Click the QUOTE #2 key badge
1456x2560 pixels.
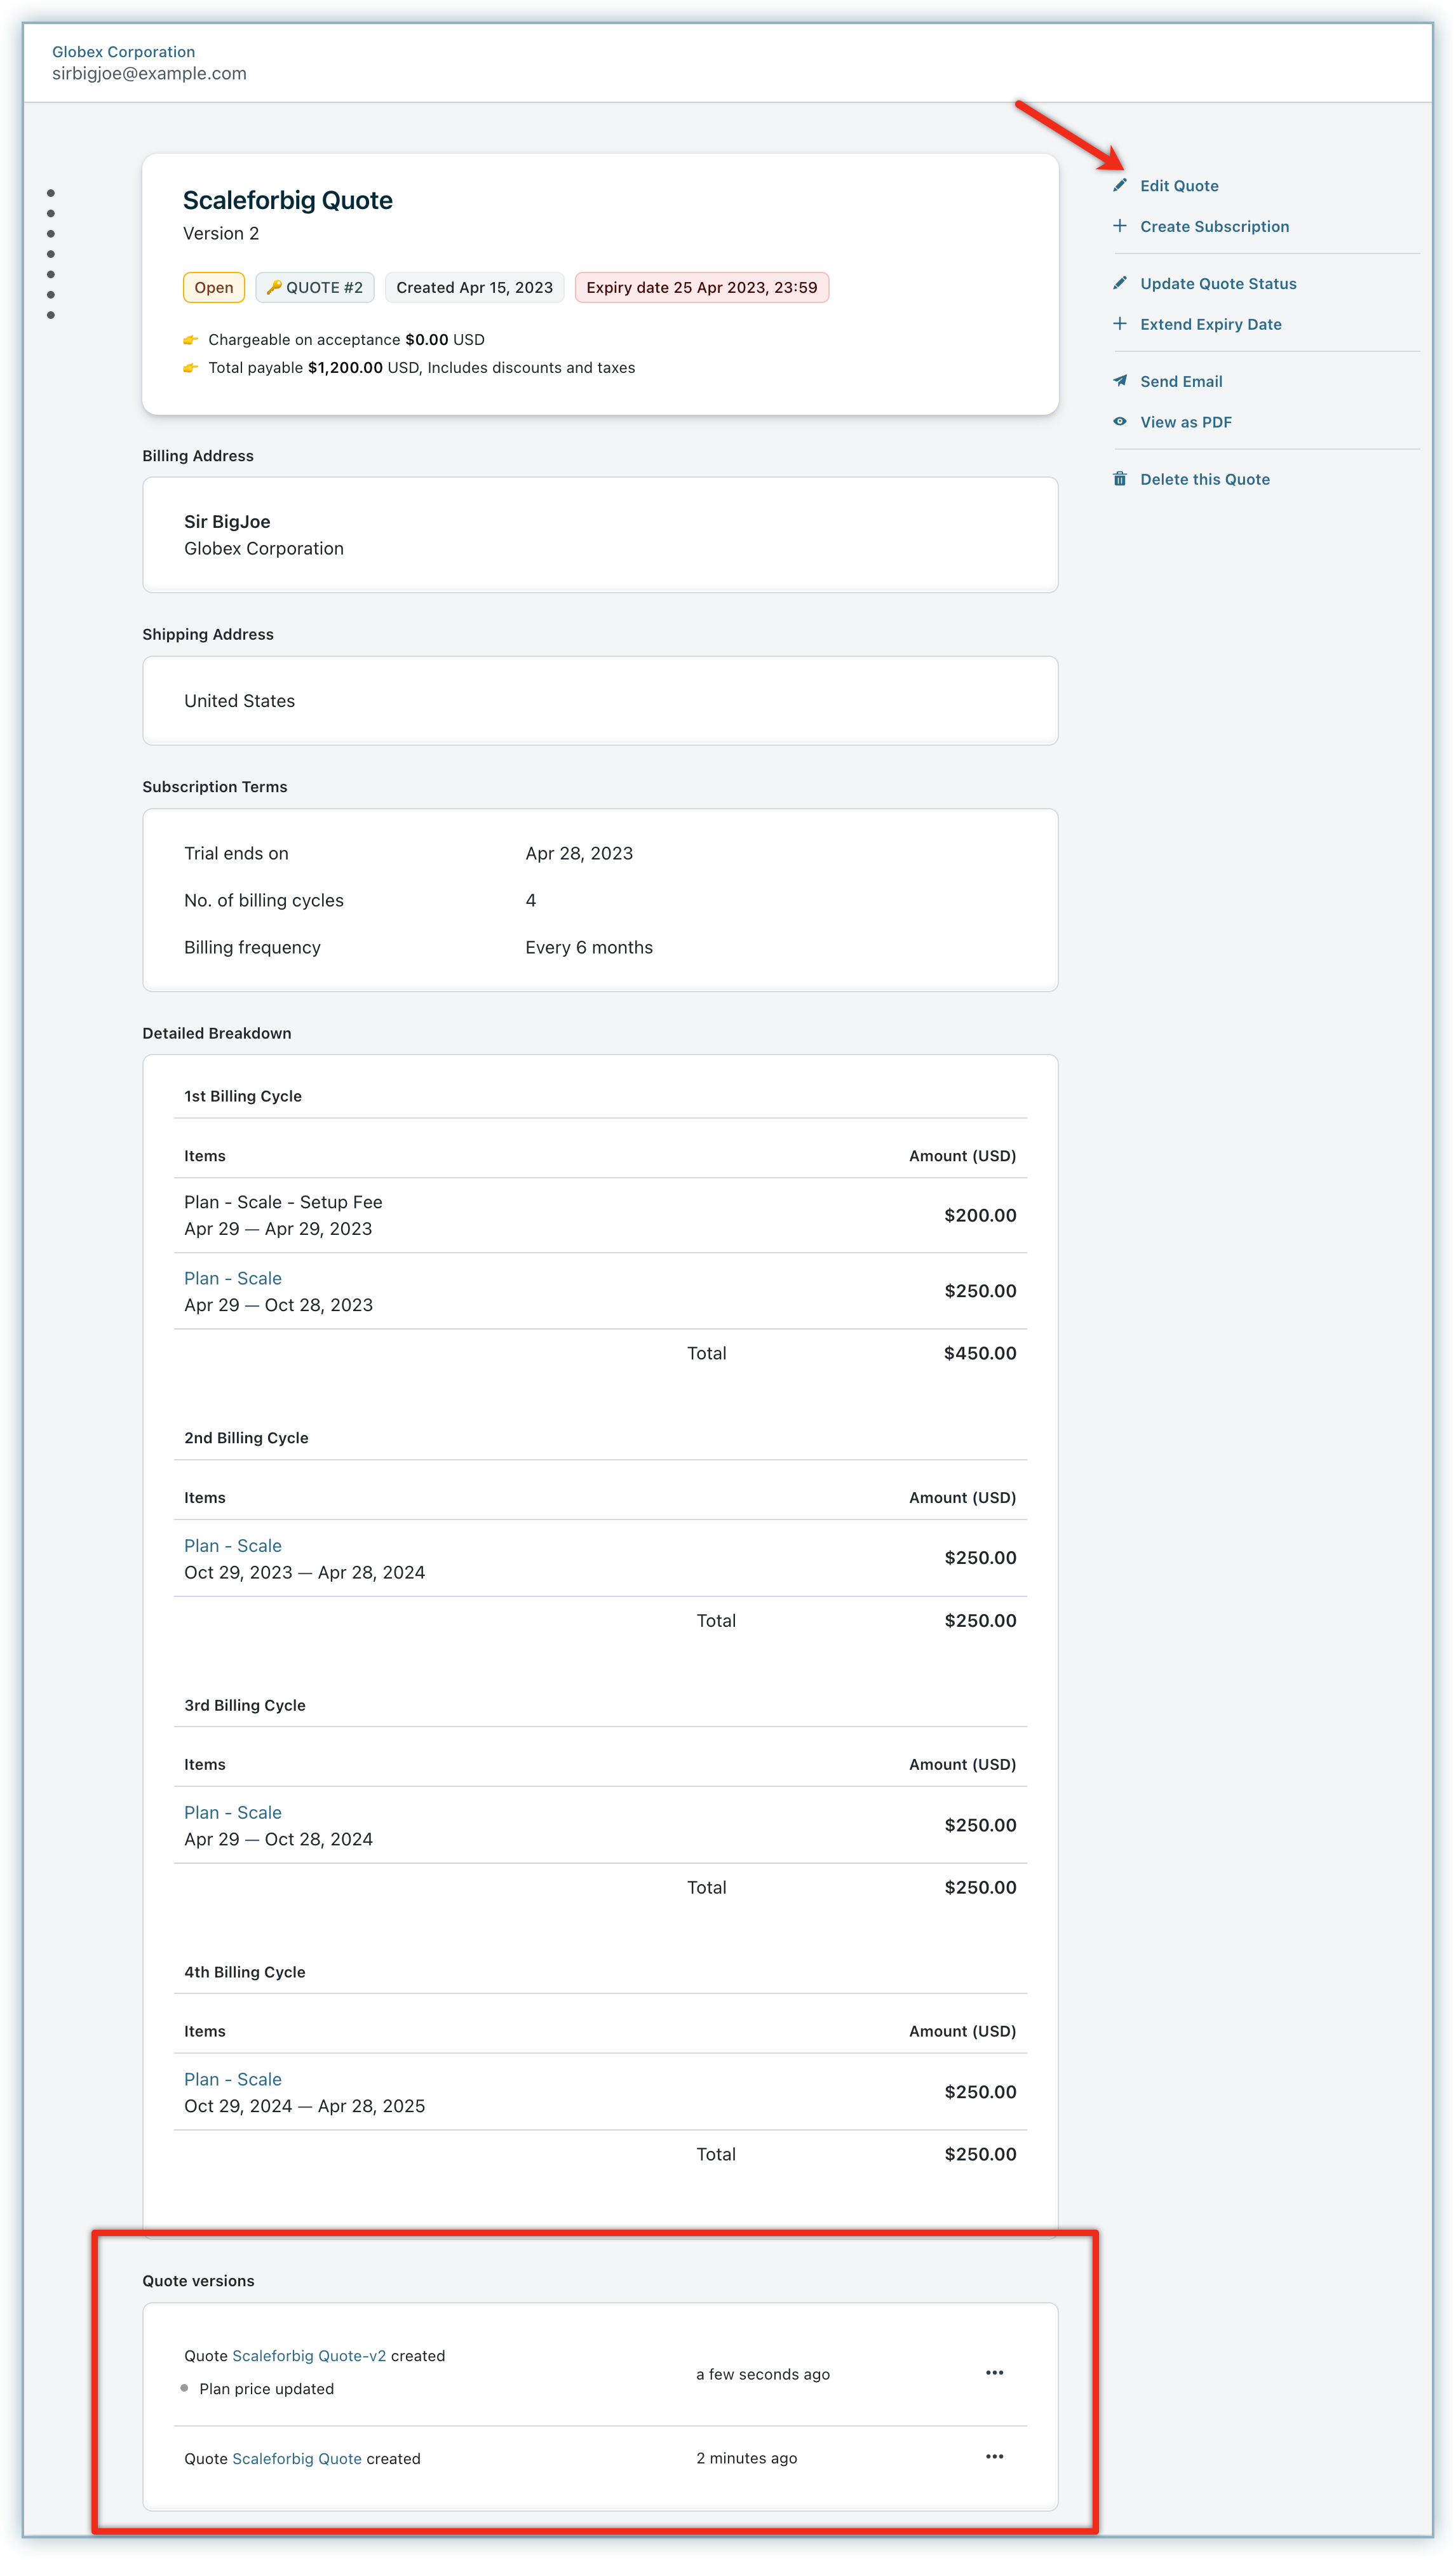point(315,288)
